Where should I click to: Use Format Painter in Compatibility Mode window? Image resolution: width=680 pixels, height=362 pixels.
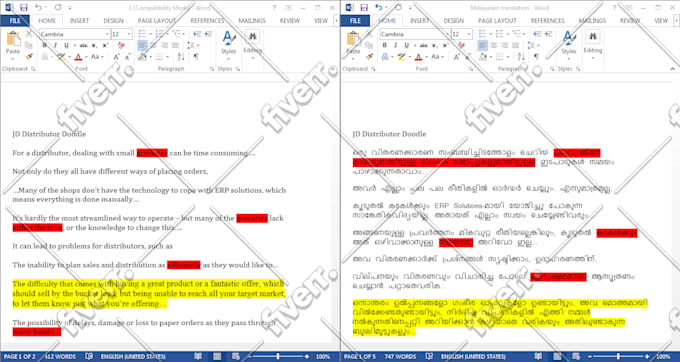pos(29,57)
